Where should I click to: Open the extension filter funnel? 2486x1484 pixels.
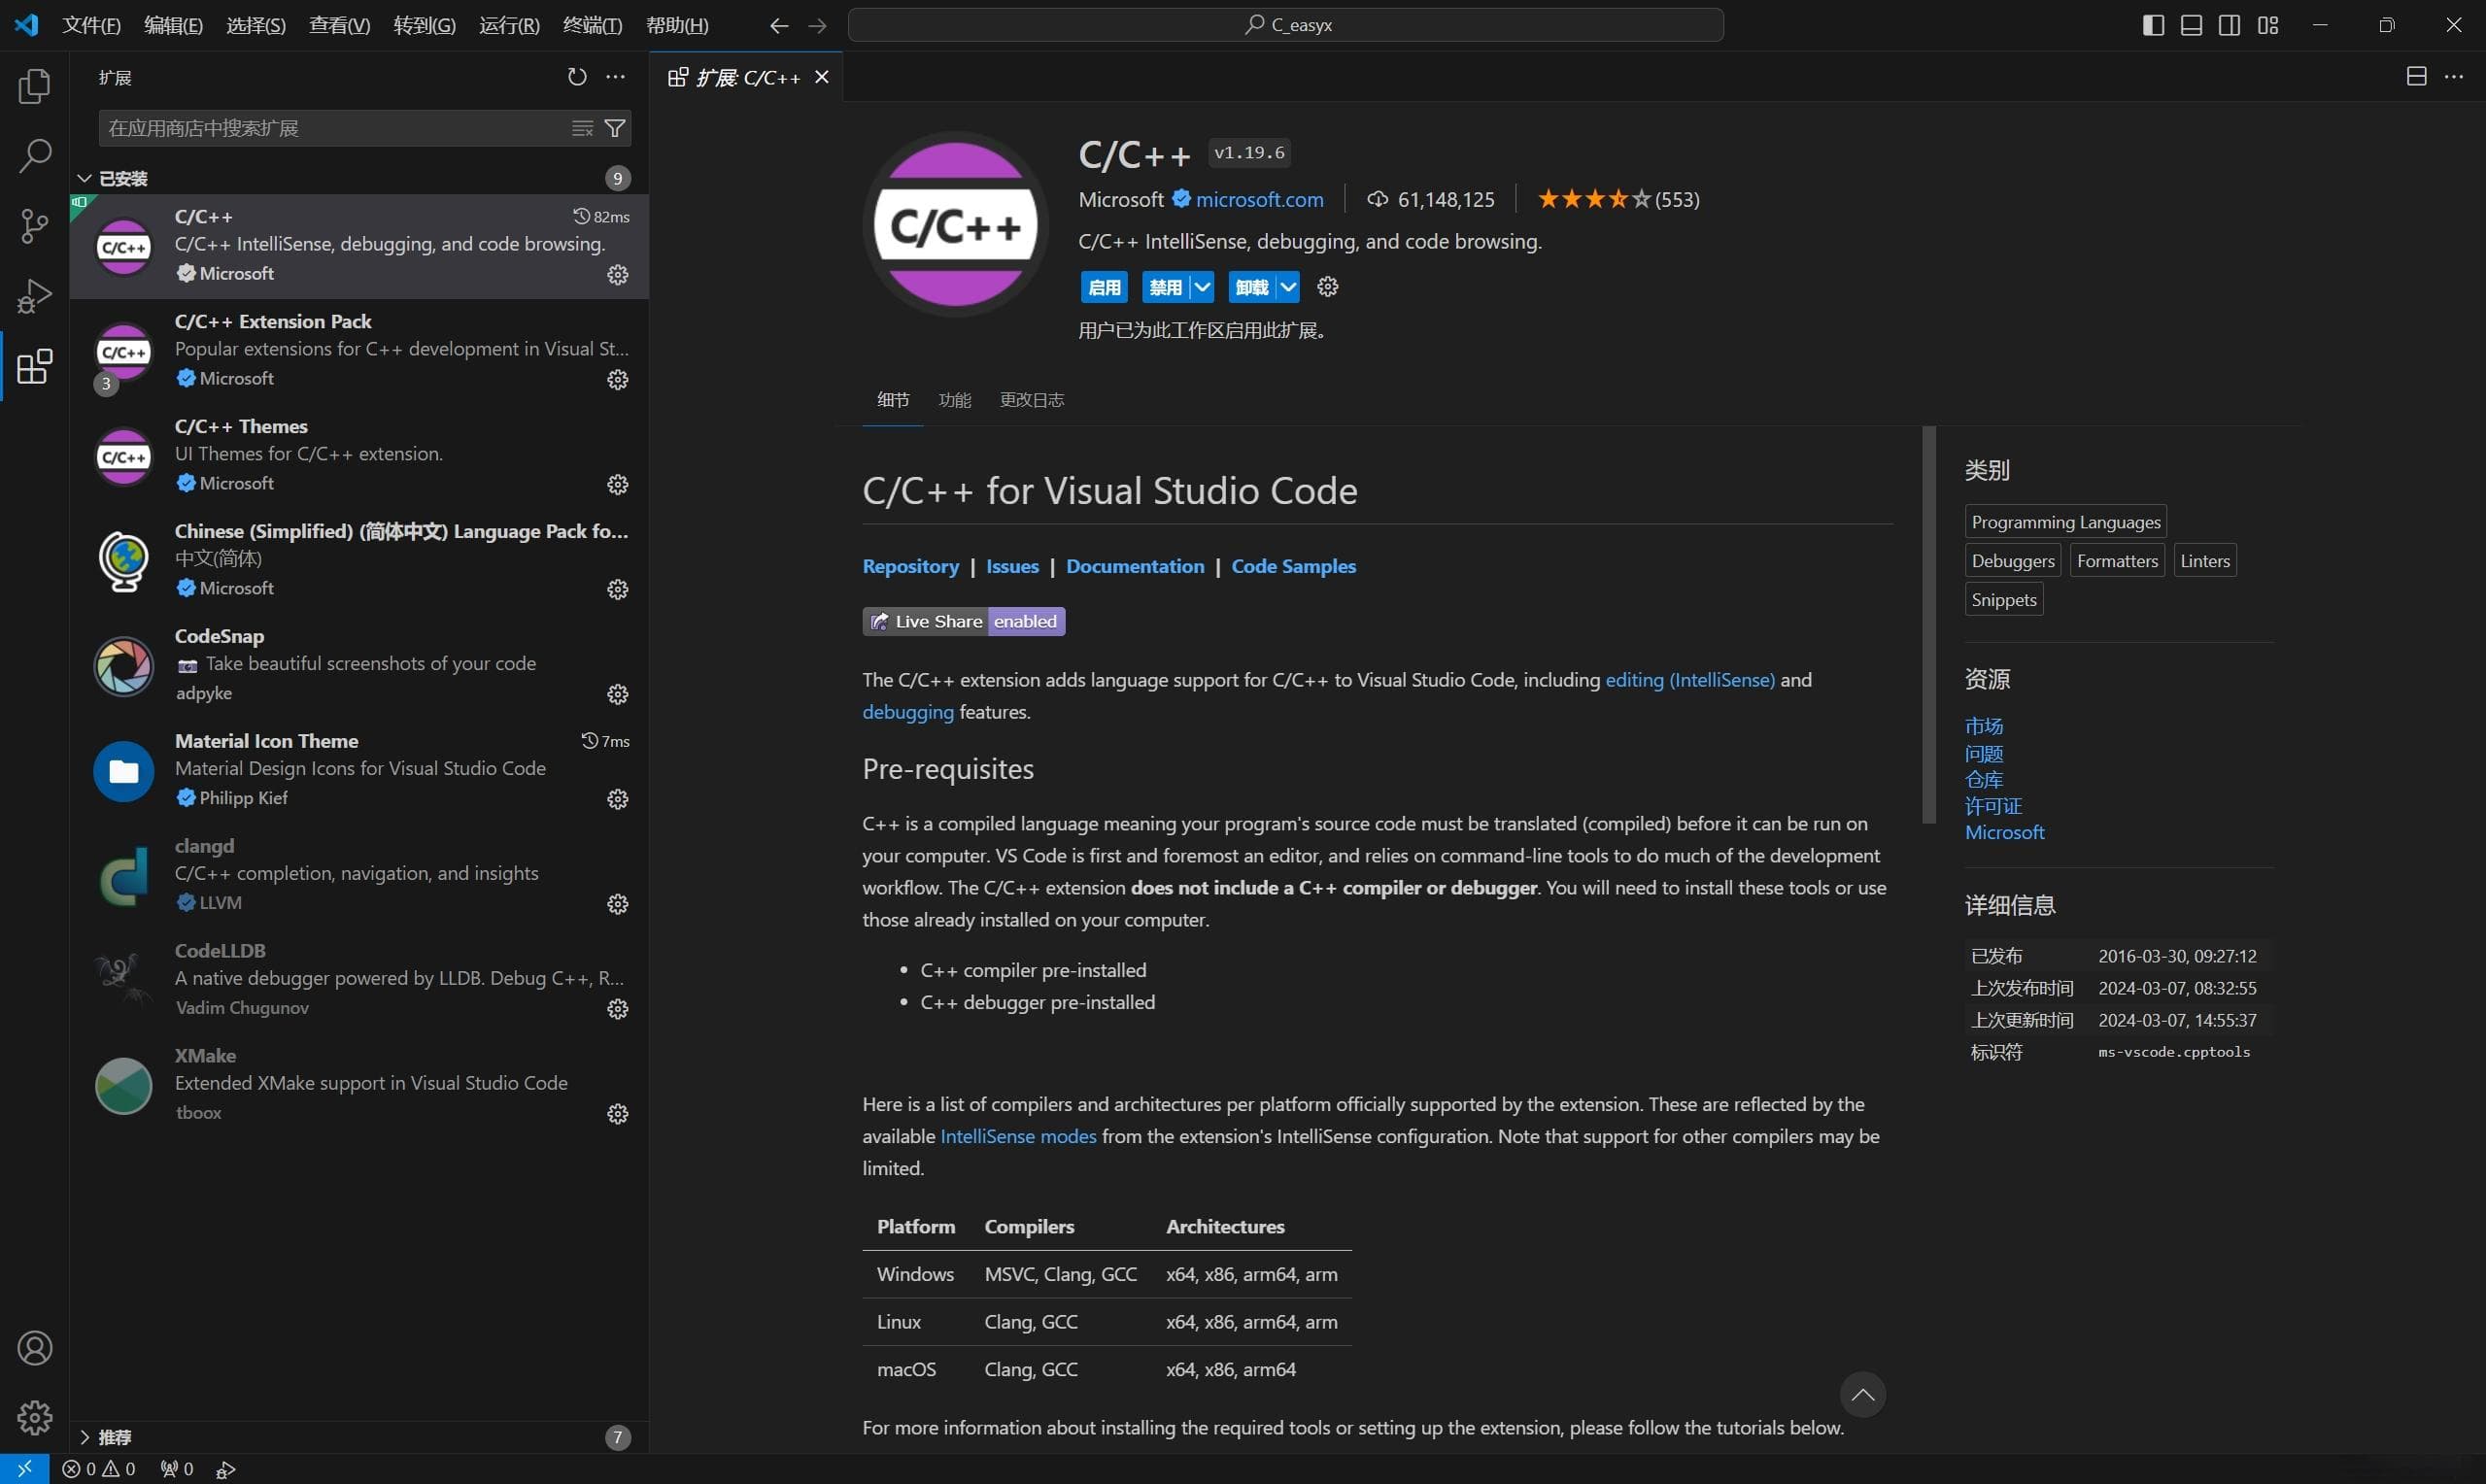pos(615,128)
